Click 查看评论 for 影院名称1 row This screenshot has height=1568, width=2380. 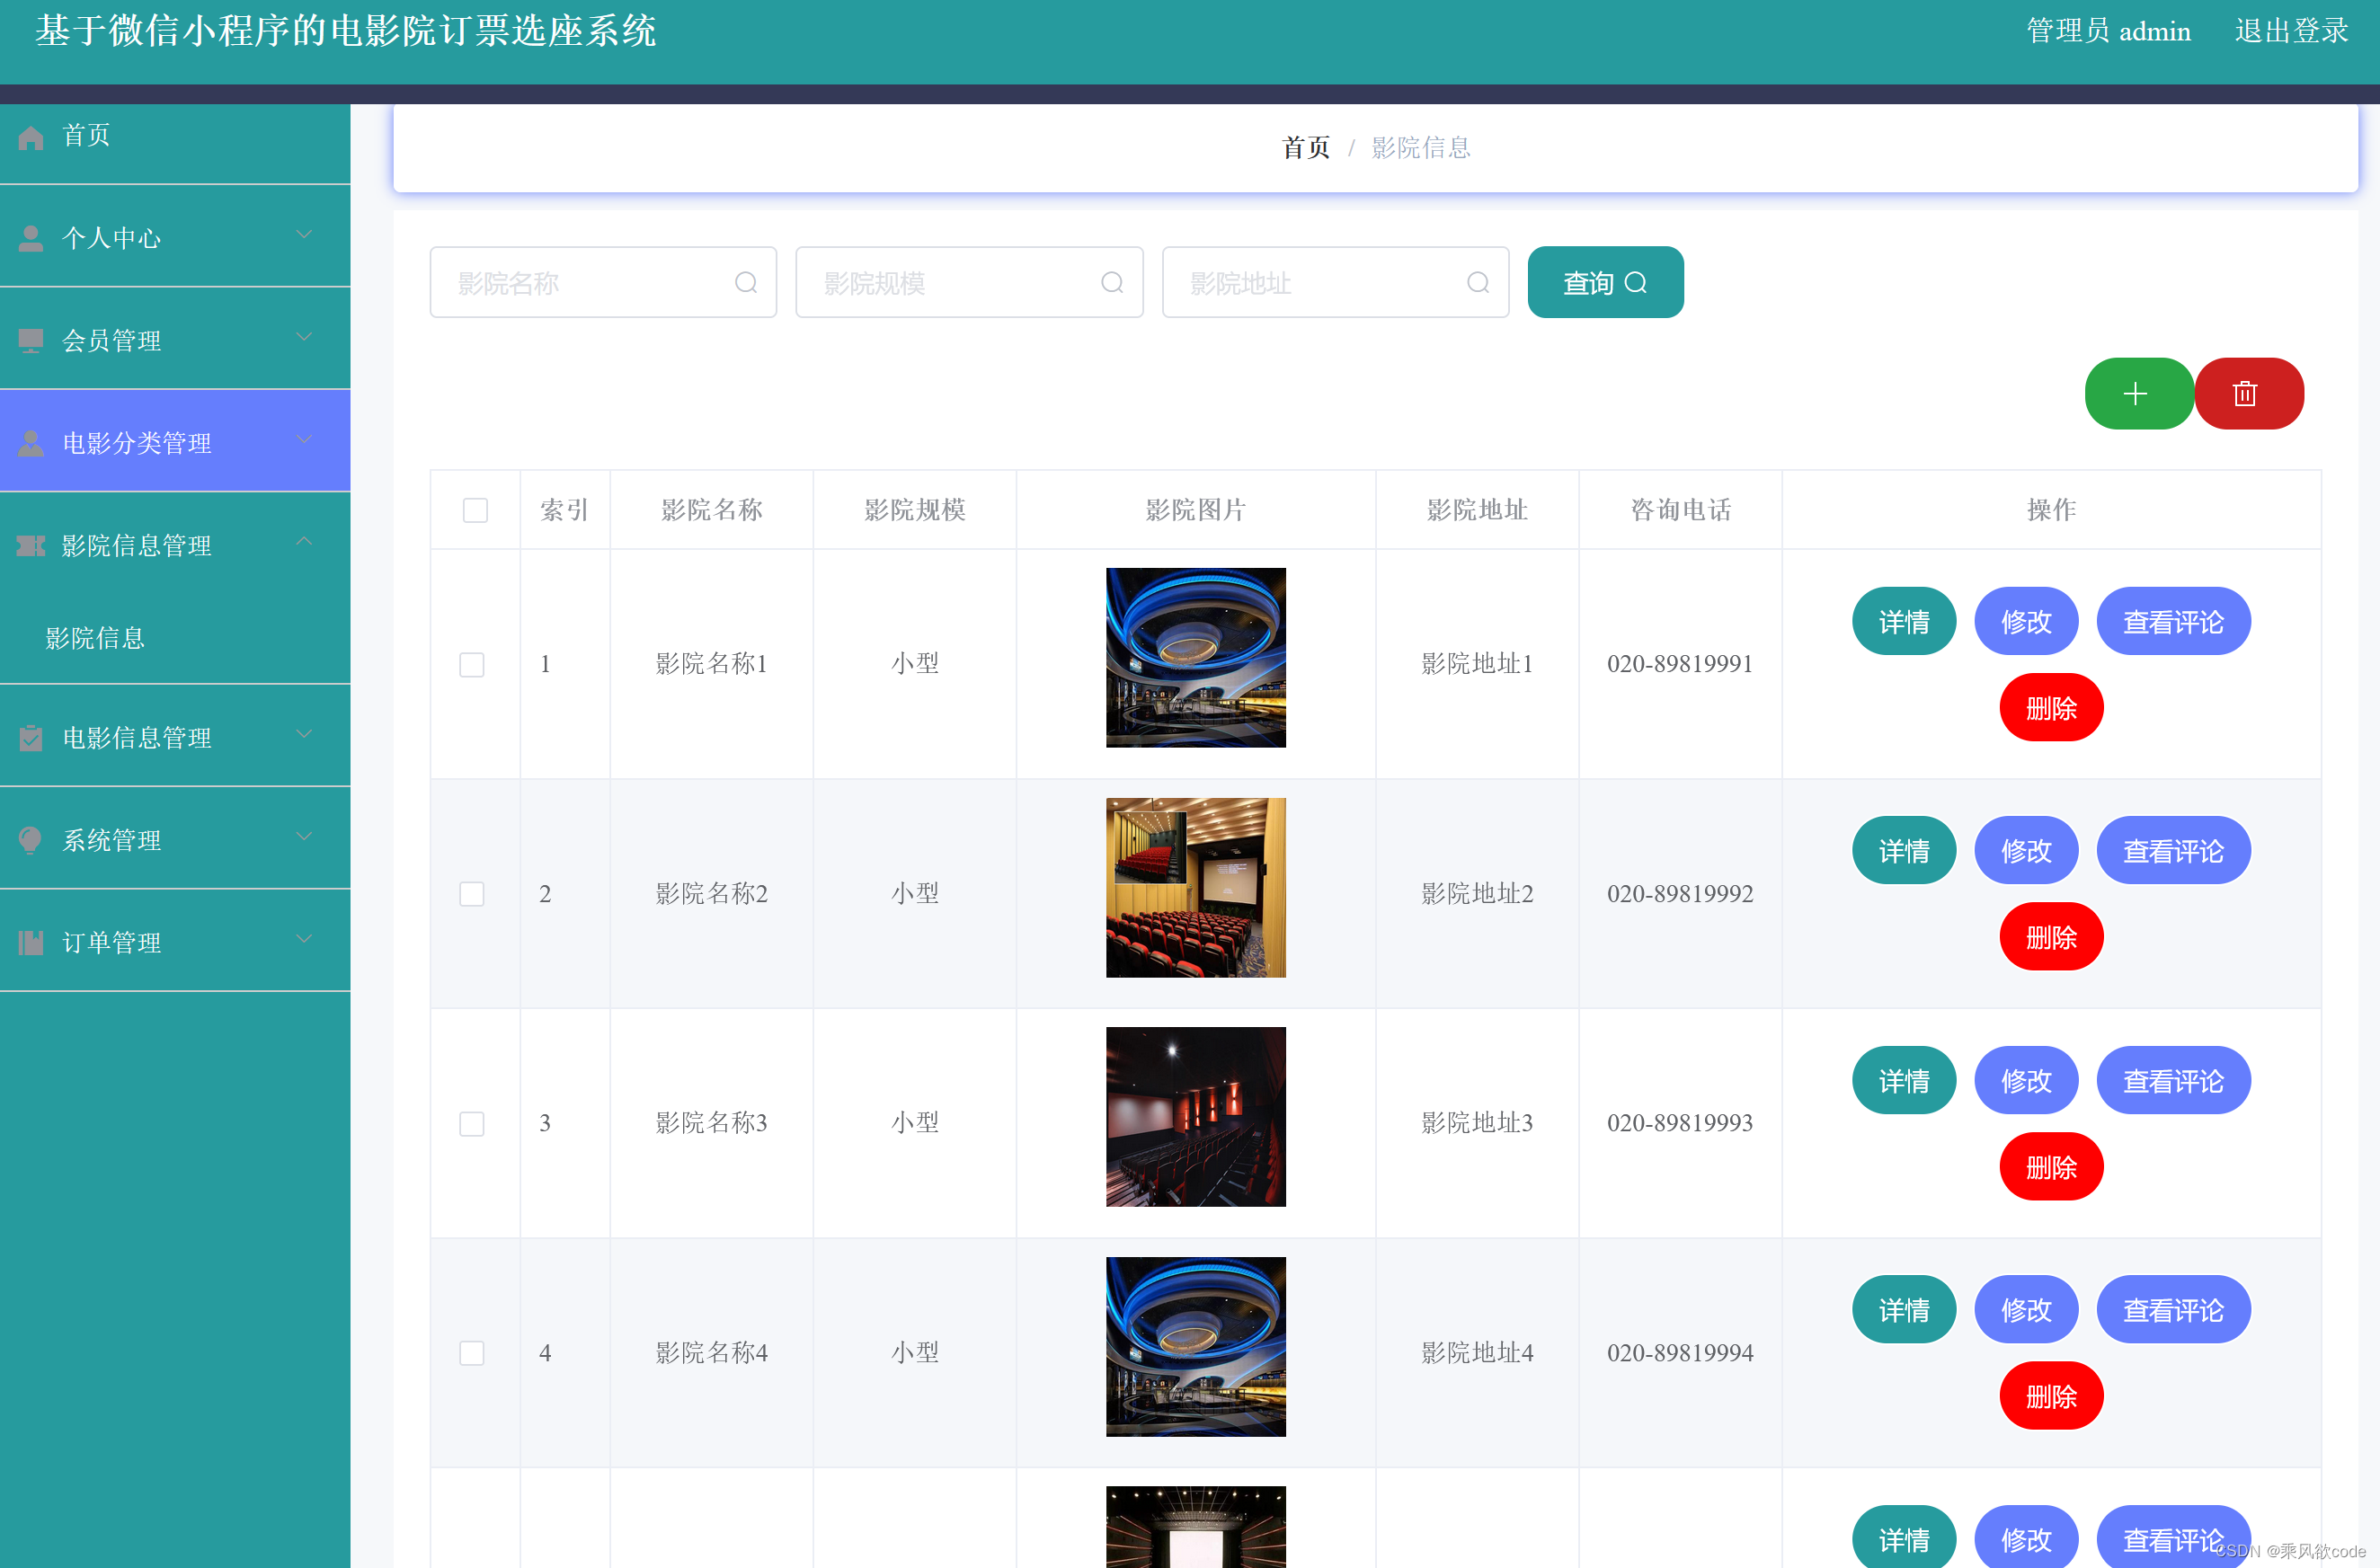[x=2172, y=621]
